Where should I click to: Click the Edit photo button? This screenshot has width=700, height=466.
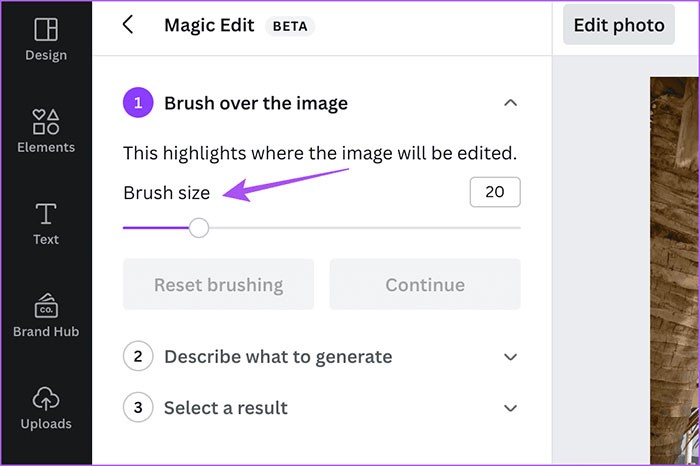(x=618, y=25)
